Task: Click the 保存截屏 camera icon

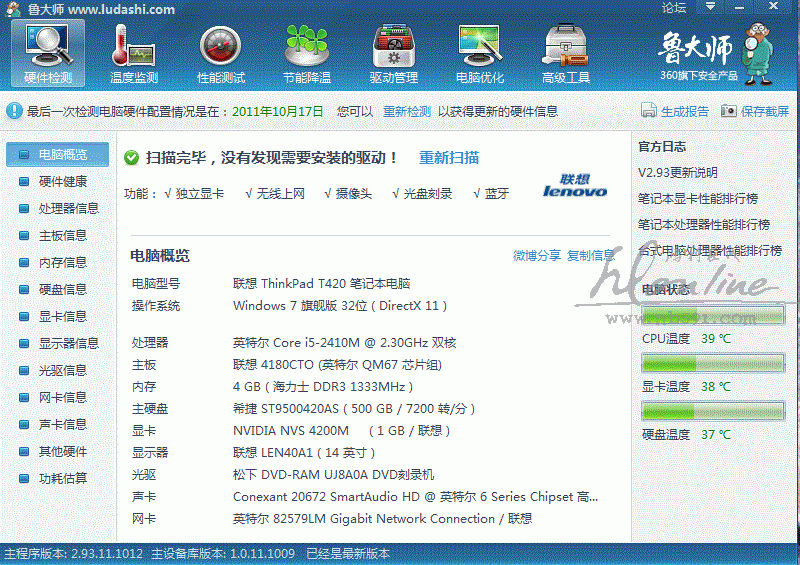Action: pyautogui.click(x=729, y=111)
